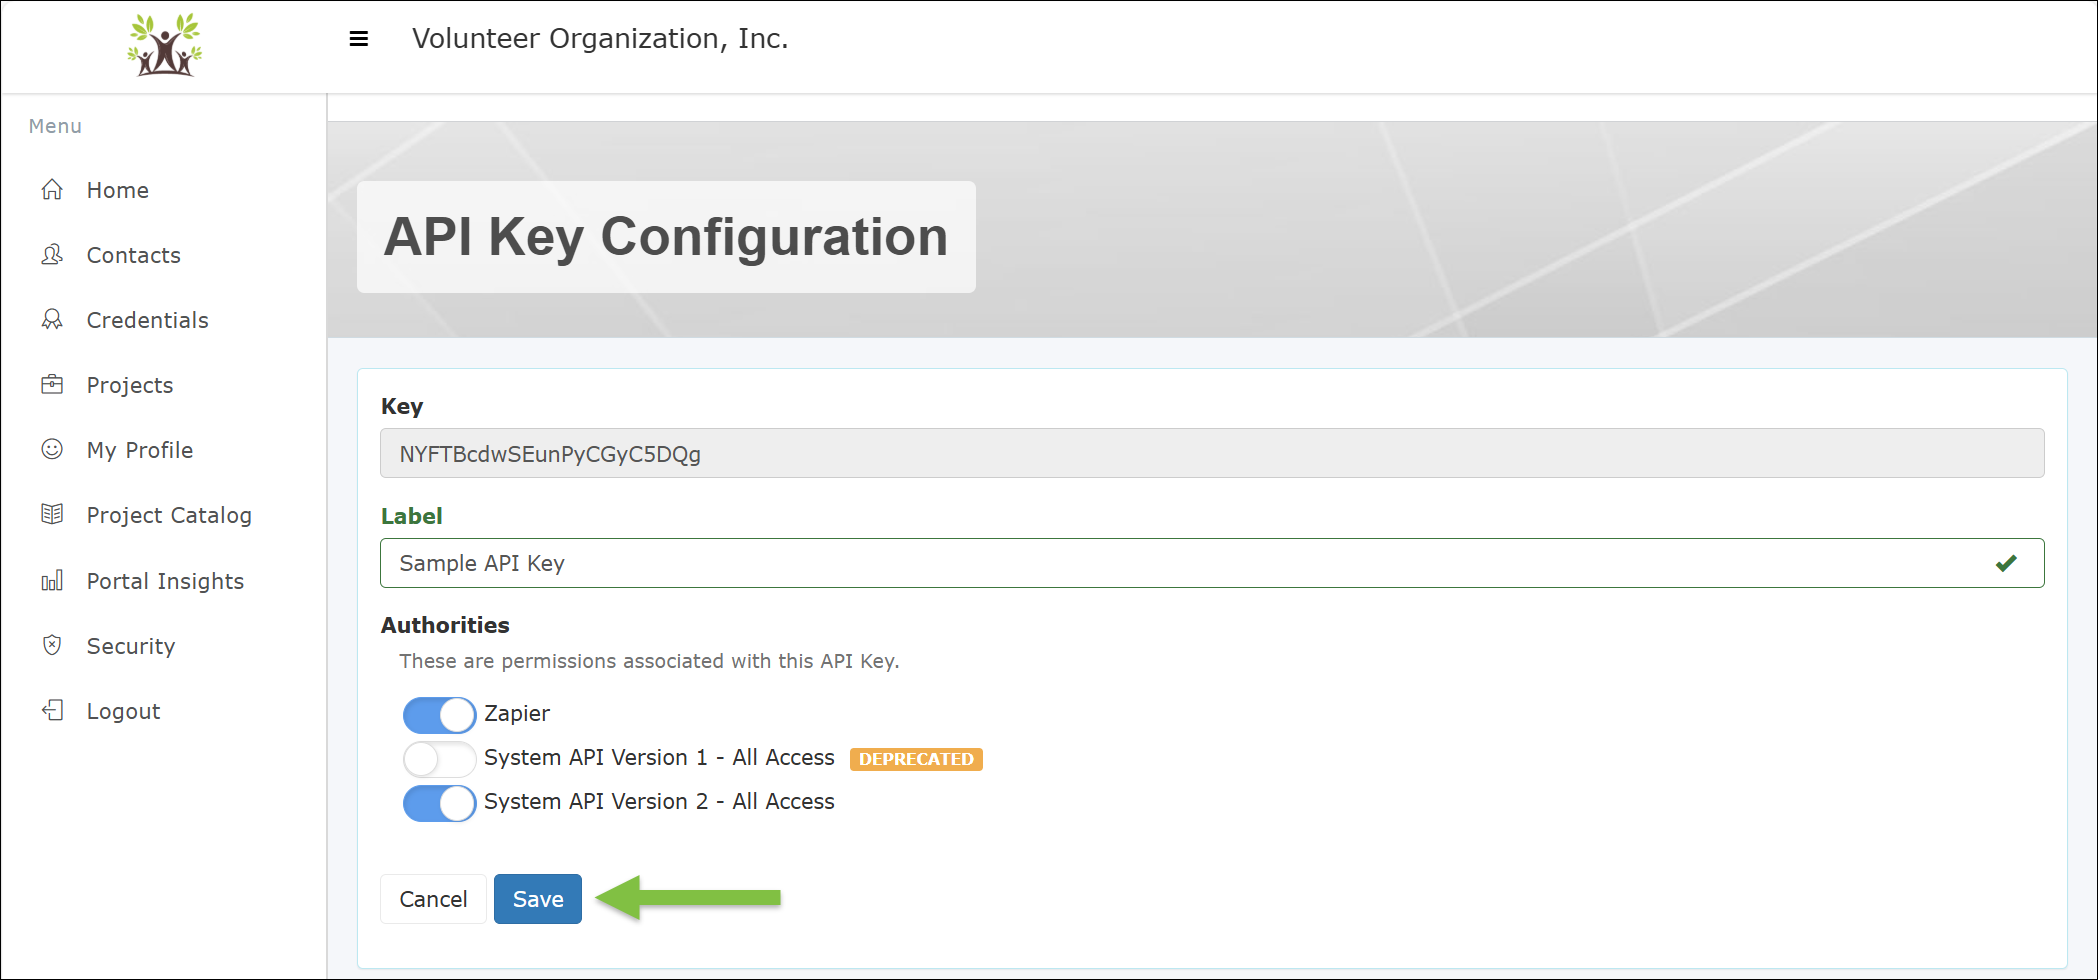
Task: Open Security menu item
Action: pos(131,646)
